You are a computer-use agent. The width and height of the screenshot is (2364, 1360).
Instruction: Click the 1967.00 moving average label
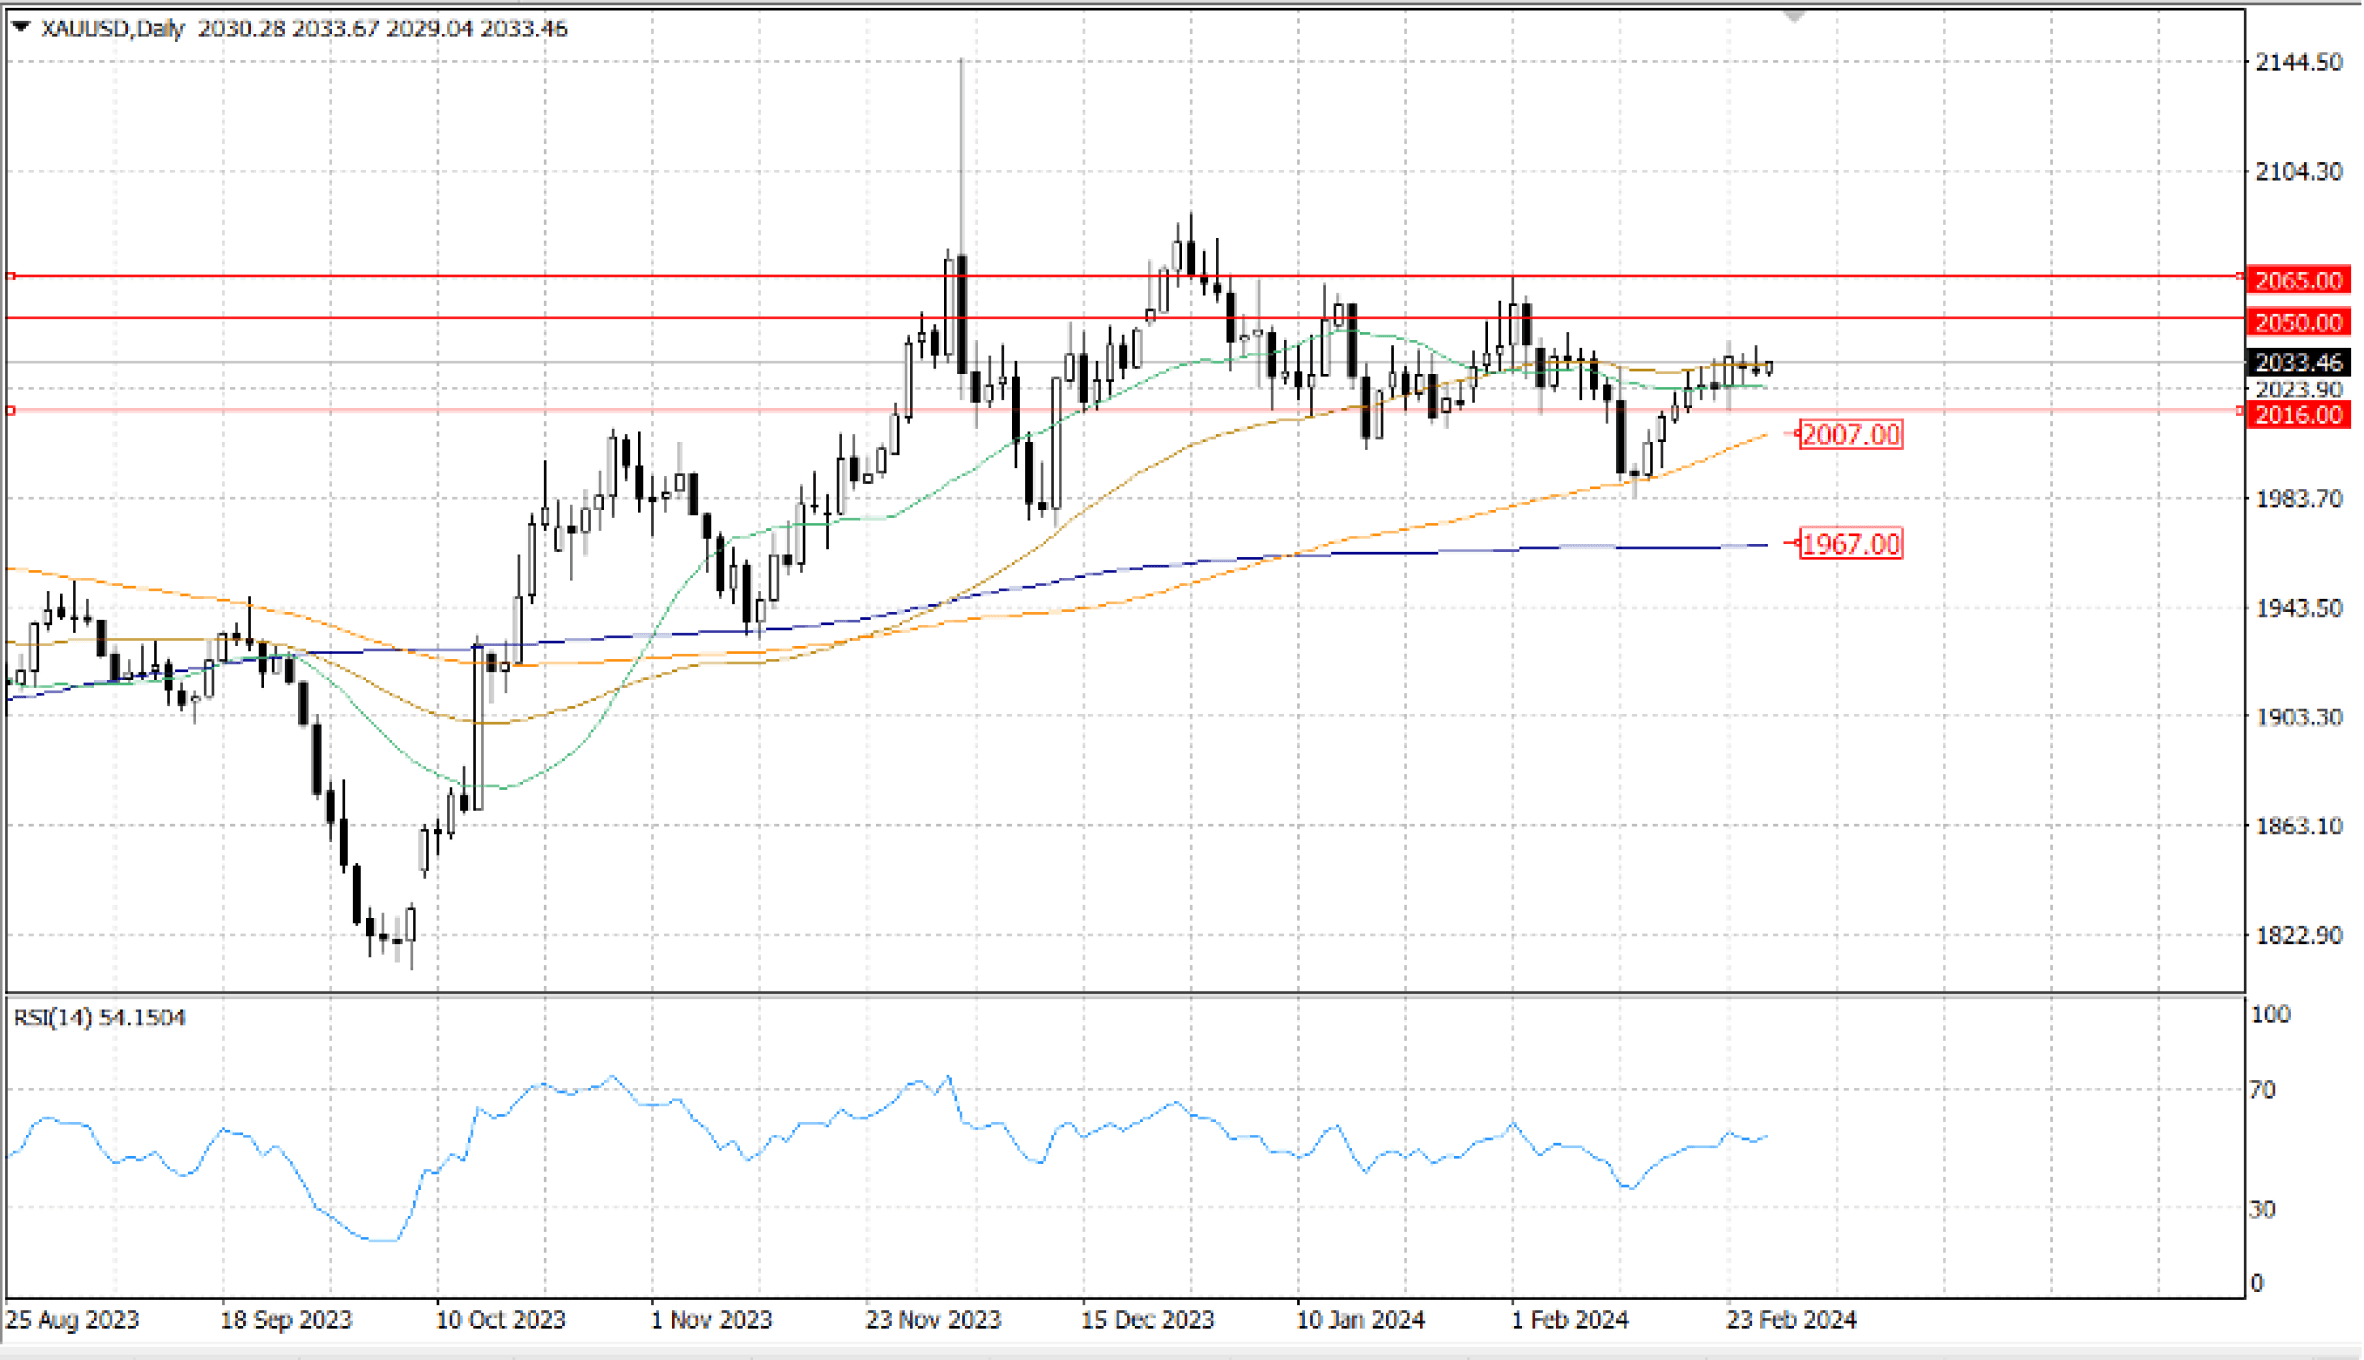coord(1850,544)
